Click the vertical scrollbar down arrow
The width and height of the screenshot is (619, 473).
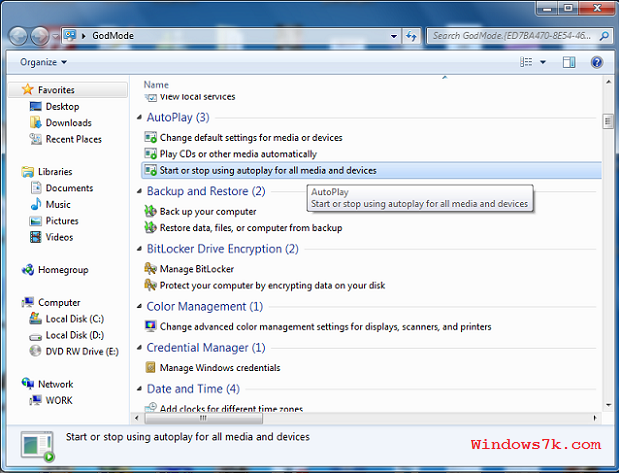point(608,405)
